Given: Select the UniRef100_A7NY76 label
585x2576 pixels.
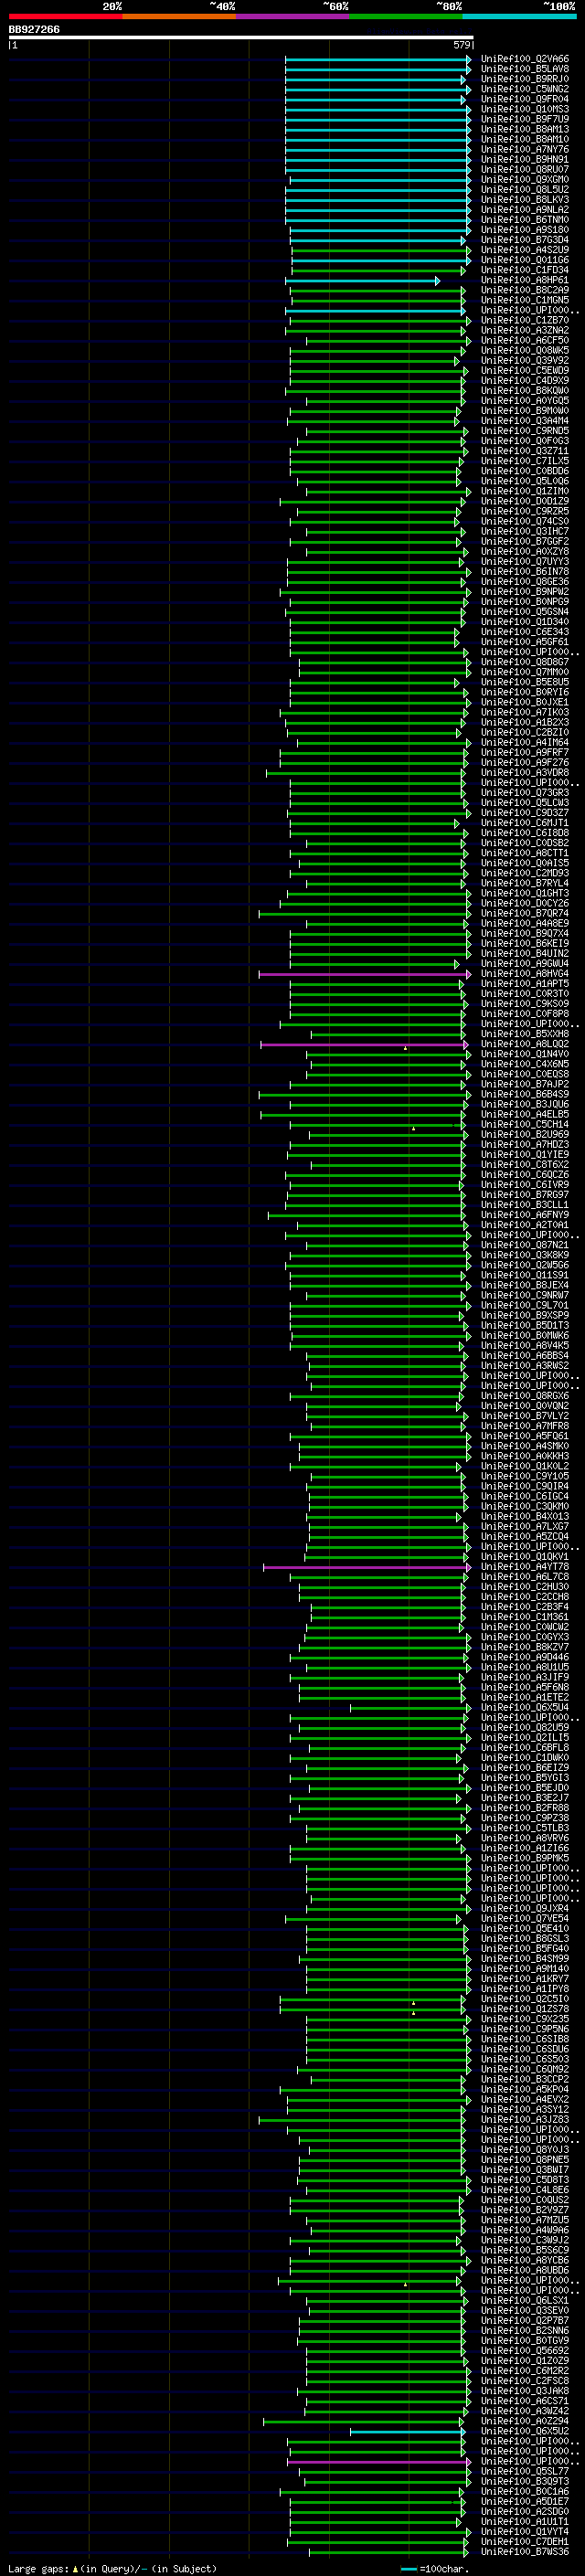Looking at the screenshot, I should tap(524, 149).
